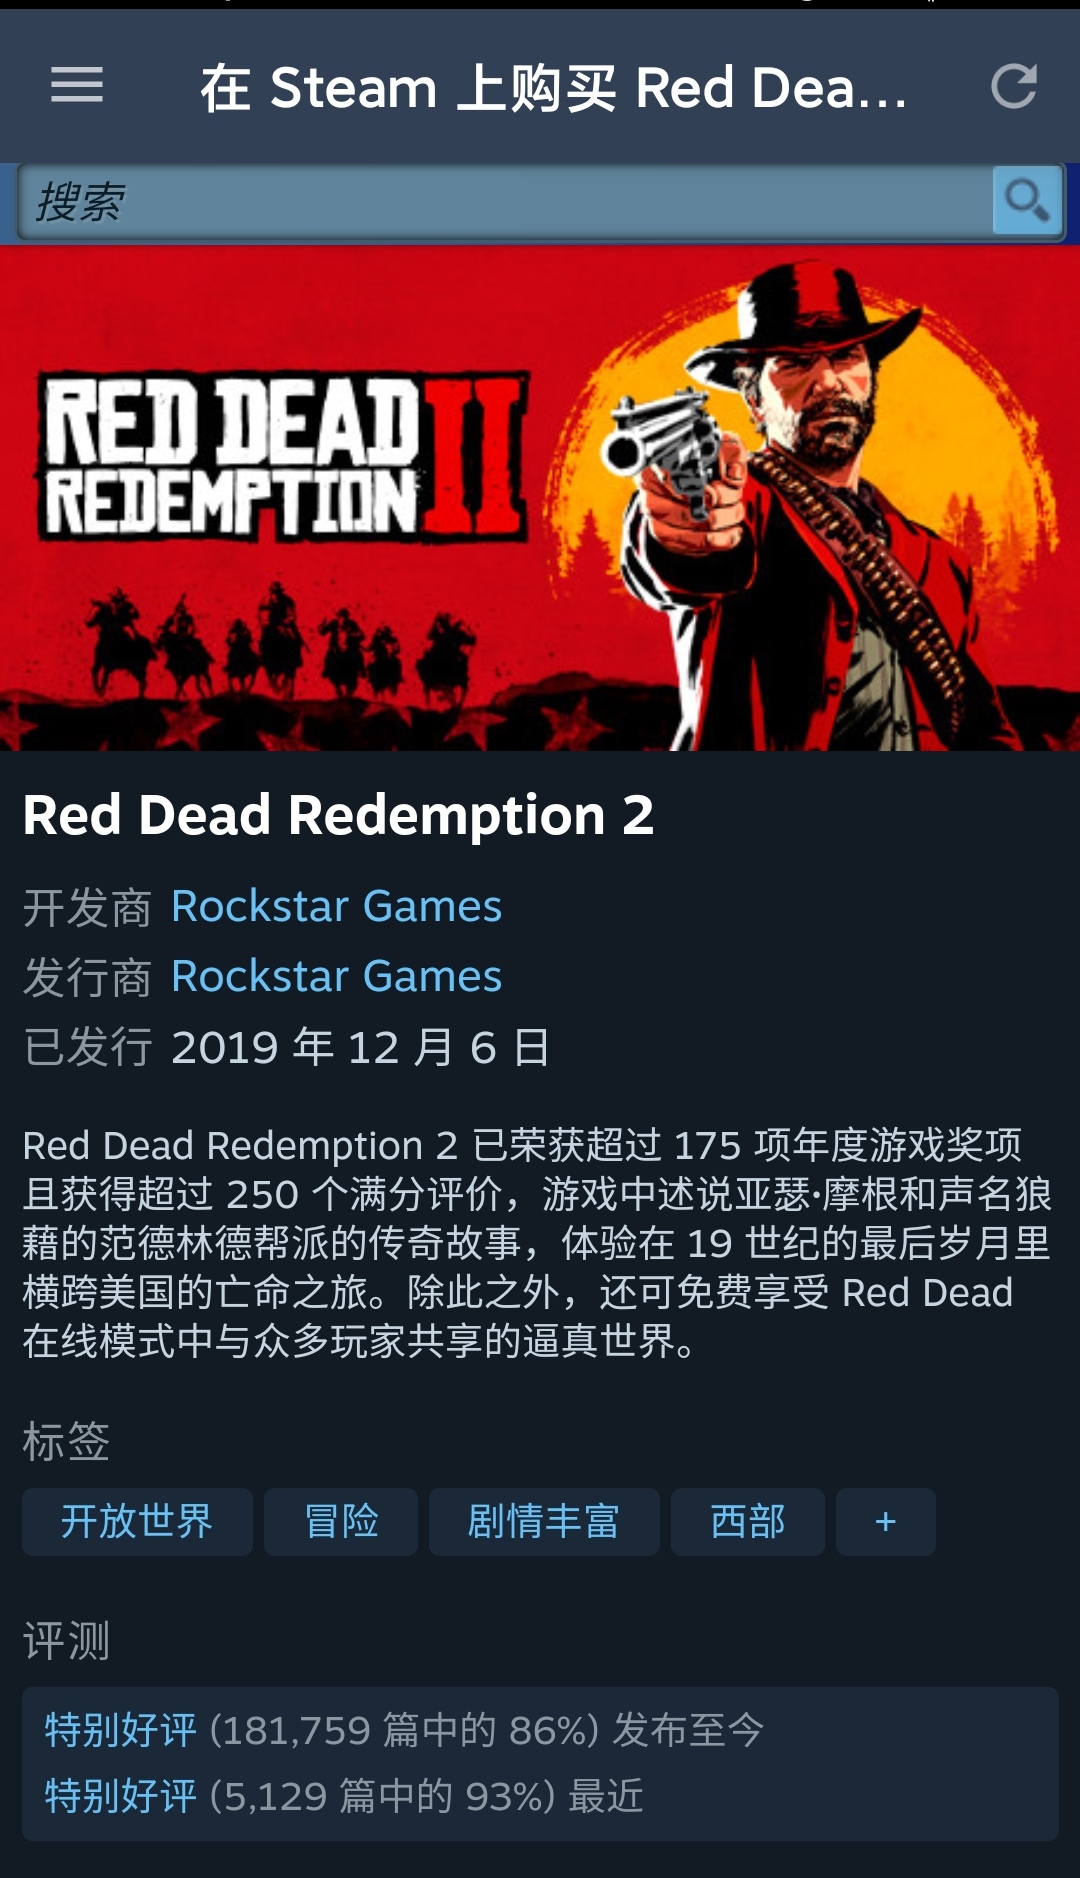Open the Red Dead Redemption II banner image
Image resolution: width=1080 pixels, height=1878 pixels.
point(540,498)
